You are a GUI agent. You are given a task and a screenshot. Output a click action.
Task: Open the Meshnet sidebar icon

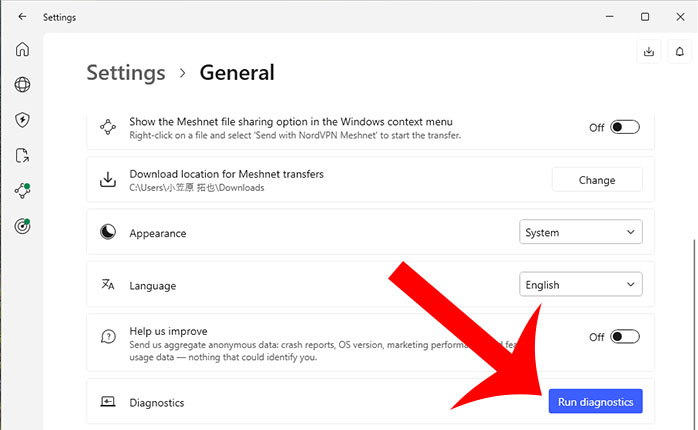tap(22, 190)
